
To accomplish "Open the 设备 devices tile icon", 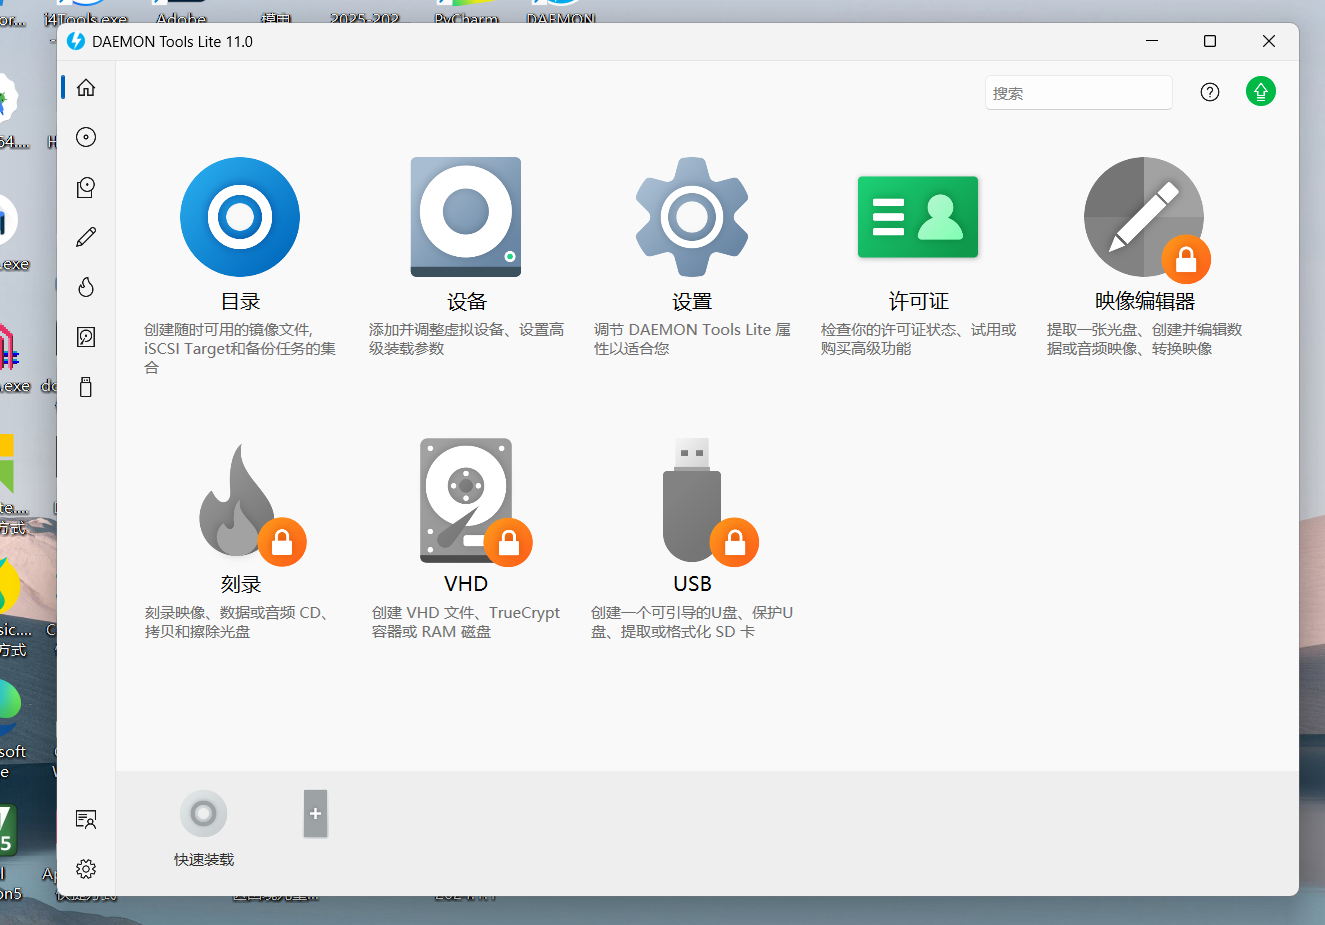I will pos(466,217).
